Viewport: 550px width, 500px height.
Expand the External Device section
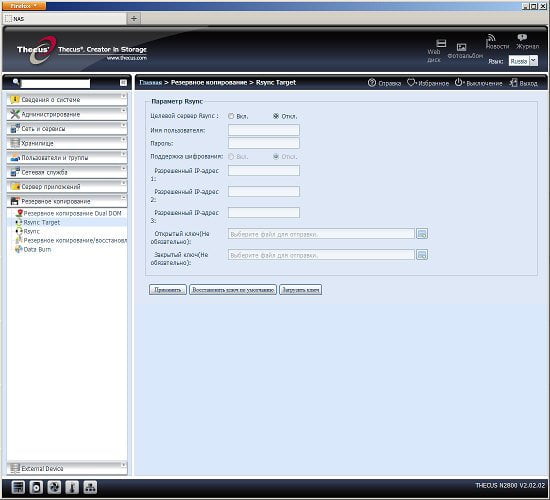[67, 468]
